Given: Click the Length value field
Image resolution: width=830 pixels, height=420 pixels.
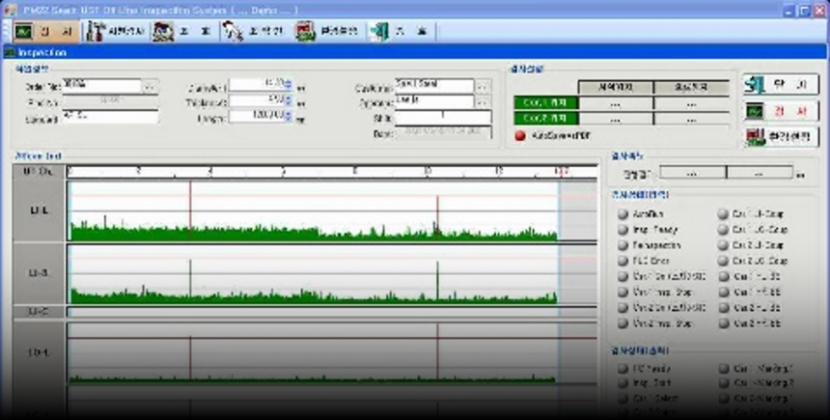Looking at the screenshot, I should [x=257, y=117].
